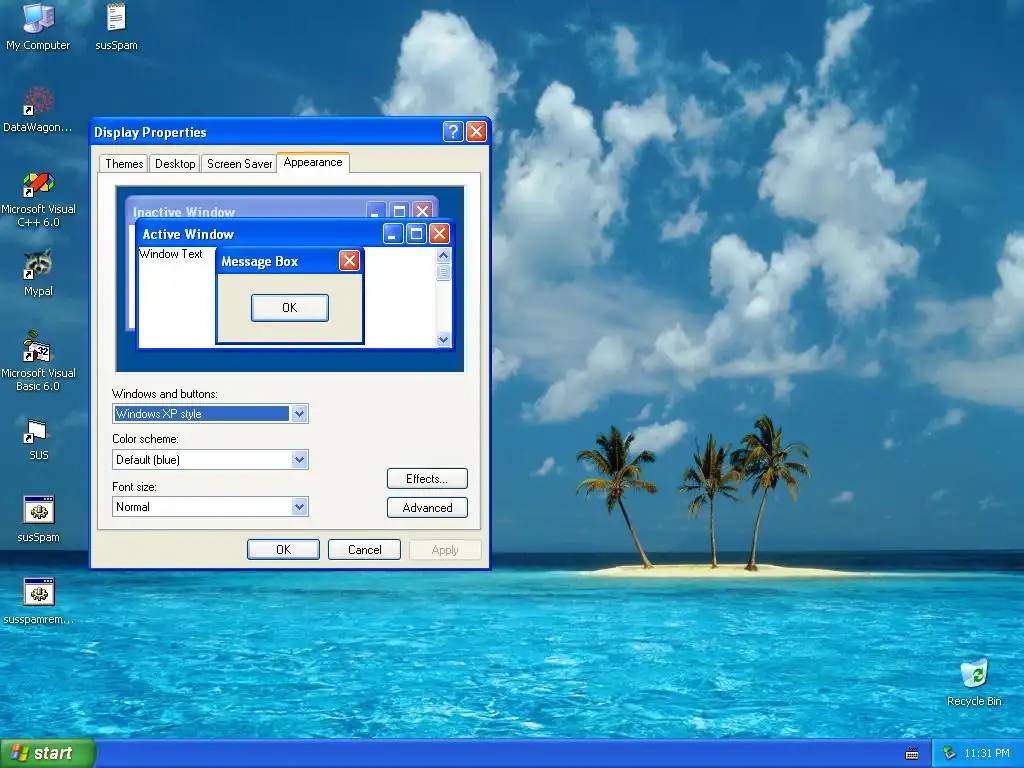Image resolution: width=1024 pixels, height=768 pixels.
Task: Select the susspamrem batch file icon
Action: click(x=38, y=601)
